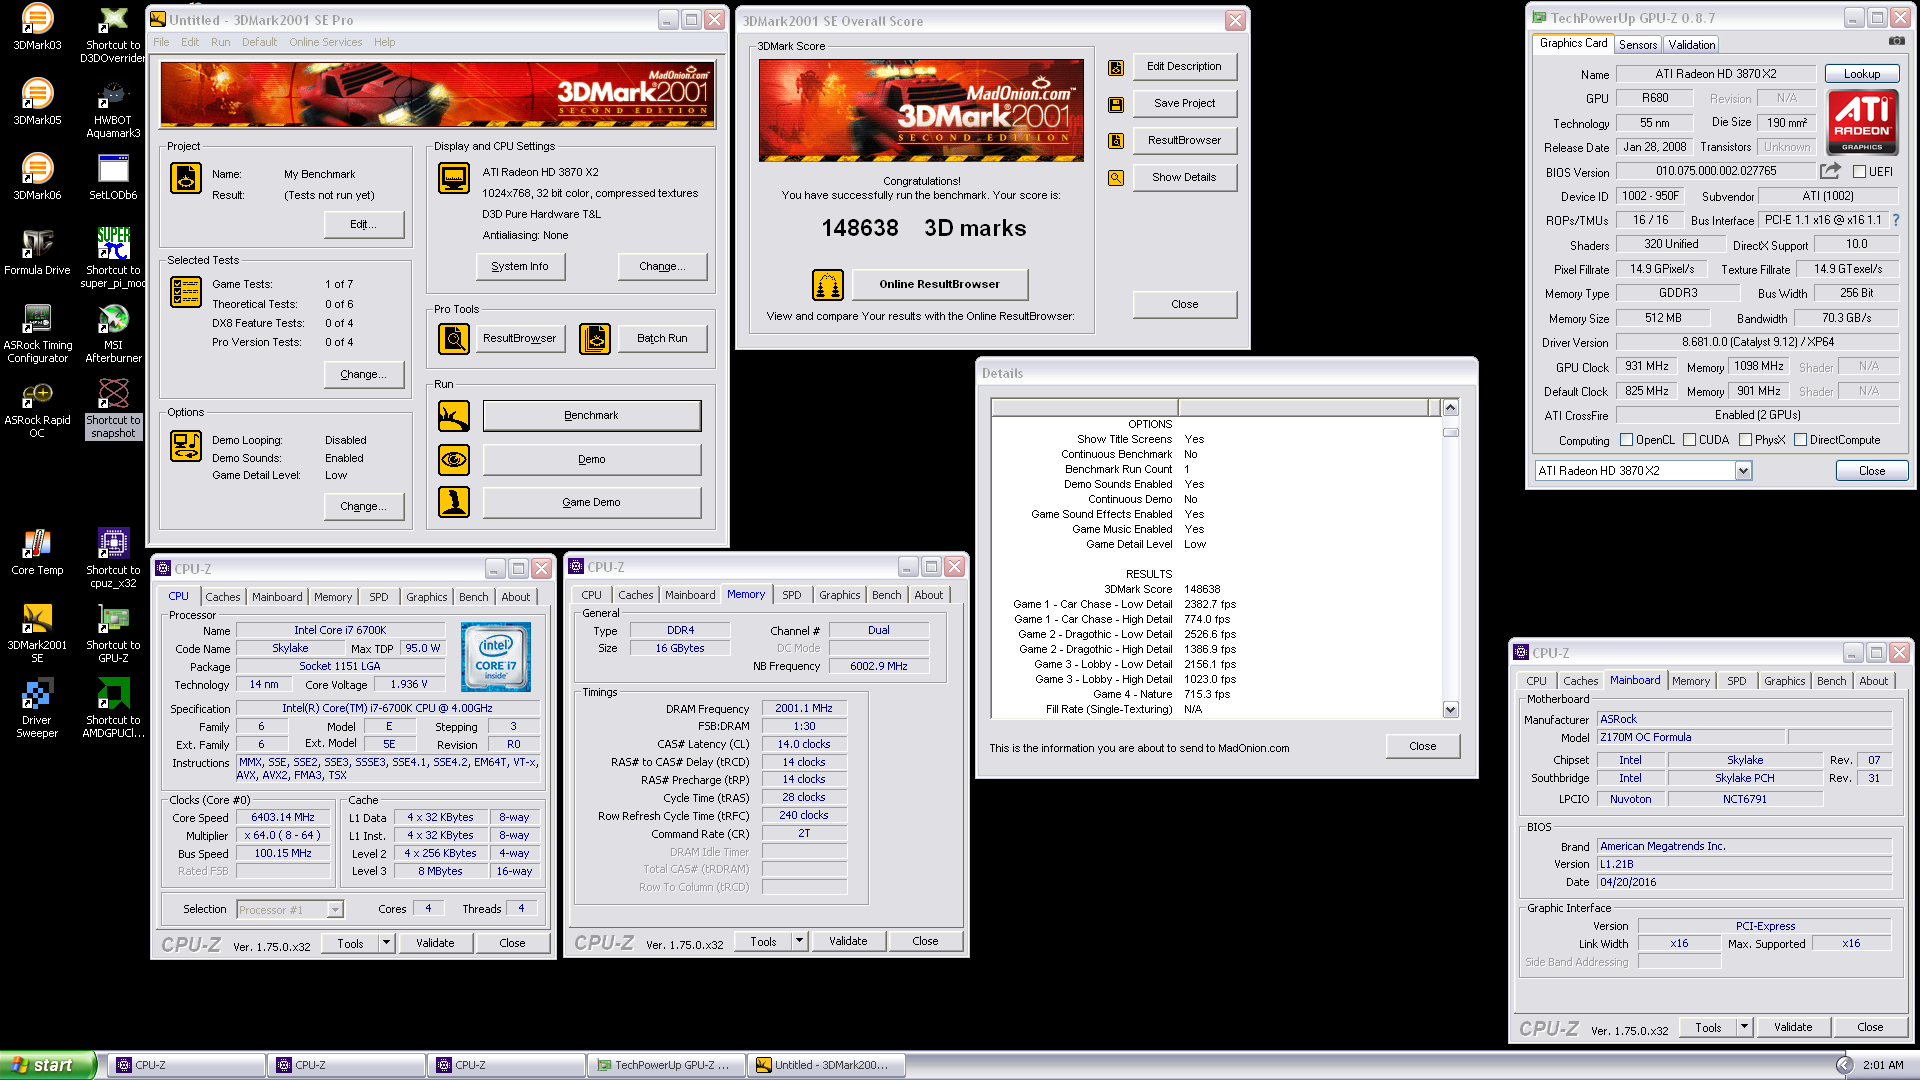Click the taskbar clock showing 2:01 AM
1920x1080 pixels.
(x=1883, y=1066)
